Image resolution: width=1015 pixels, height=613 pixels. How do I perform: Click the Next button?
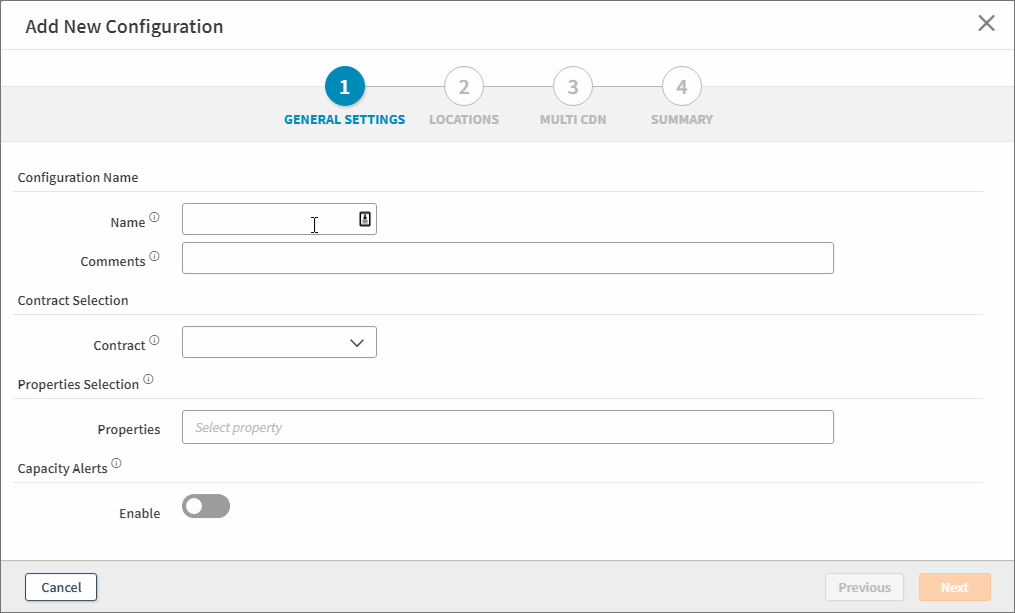point(954,587)
